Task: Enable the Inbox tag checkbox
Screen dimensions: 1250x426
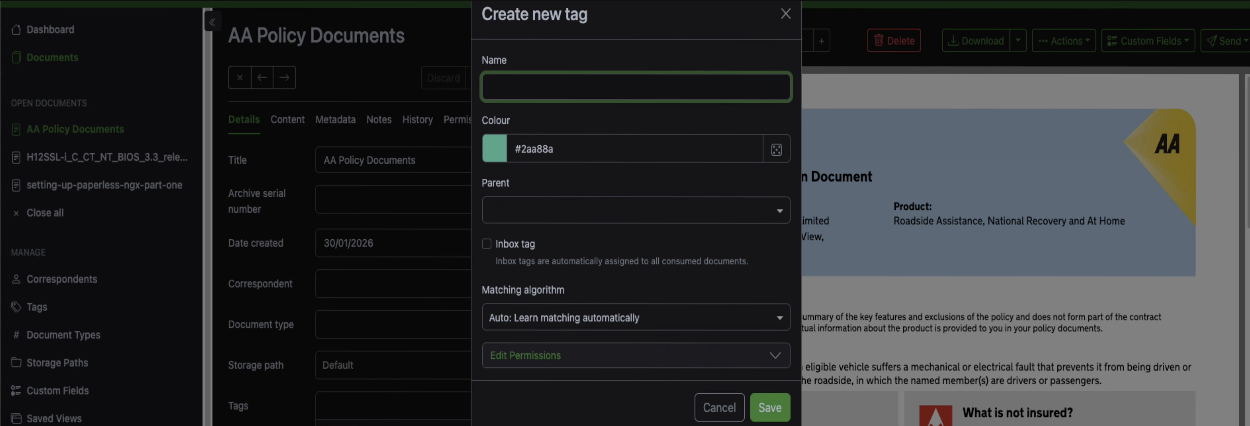Action: tap(487, 244)
